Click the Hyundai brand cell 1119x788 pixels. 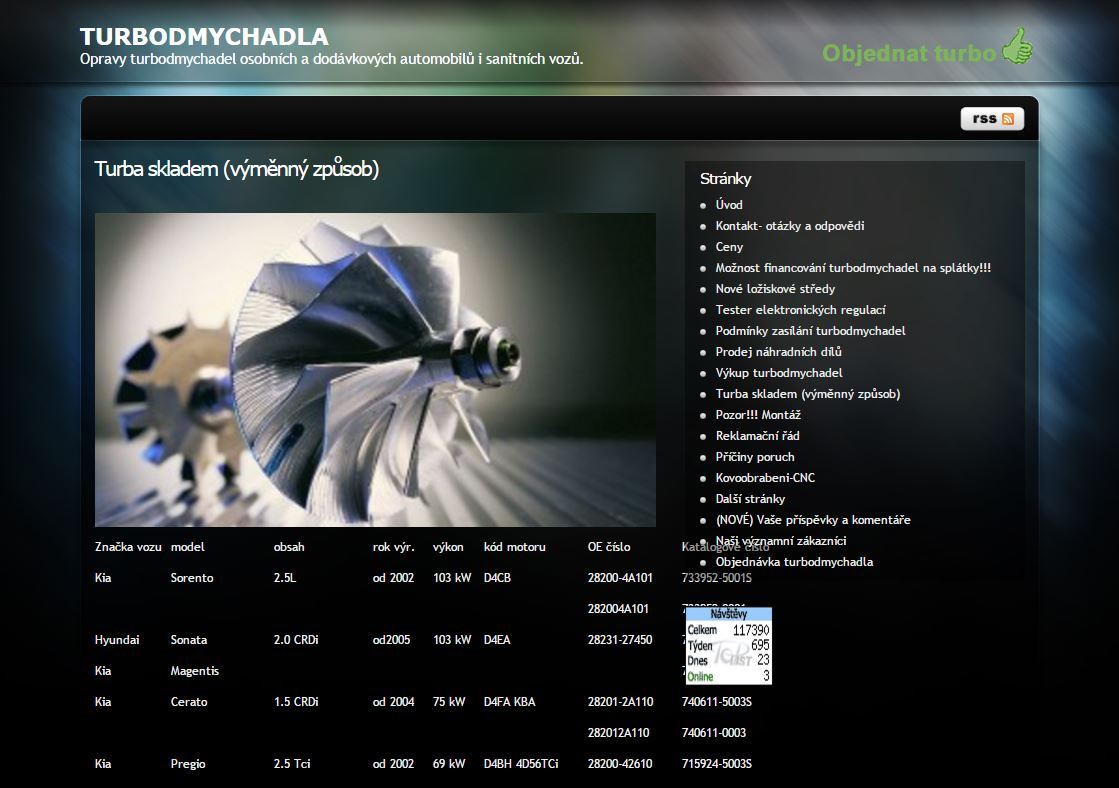117,640
